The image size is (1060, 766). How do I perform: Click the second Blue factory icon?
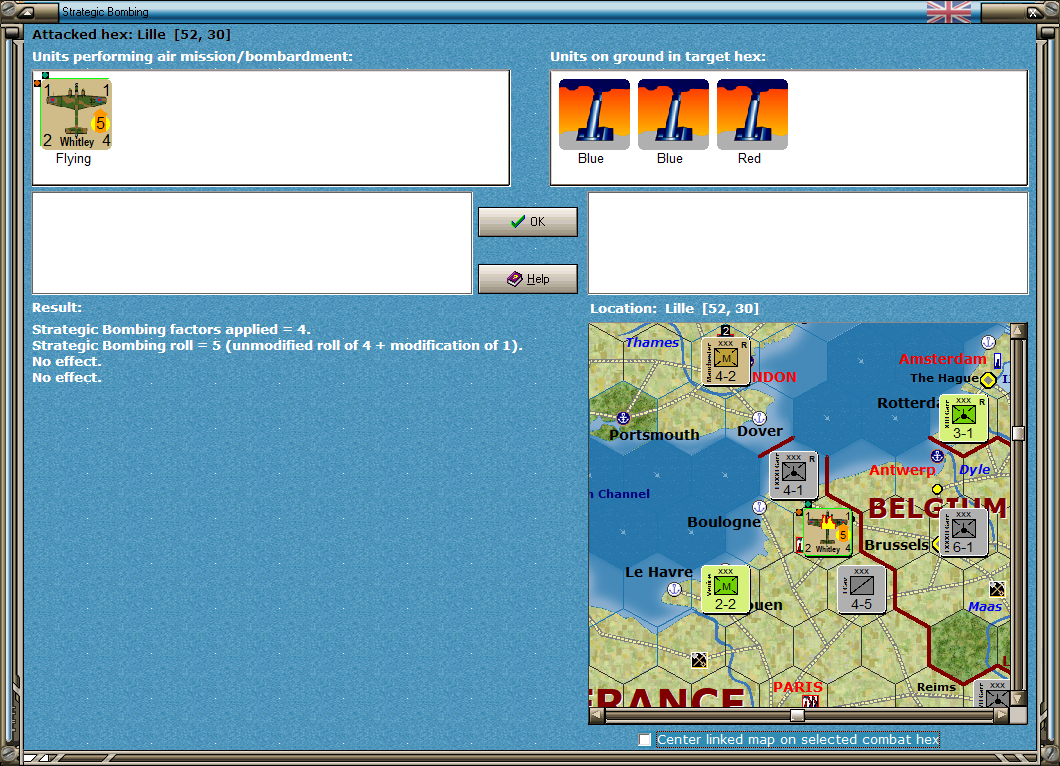pos(673,114)
